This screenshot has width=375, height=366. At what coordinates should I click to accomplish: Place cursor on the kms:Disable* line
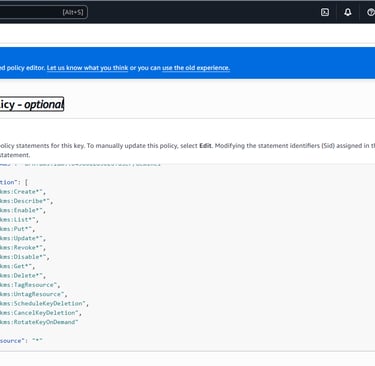(25, 257)
